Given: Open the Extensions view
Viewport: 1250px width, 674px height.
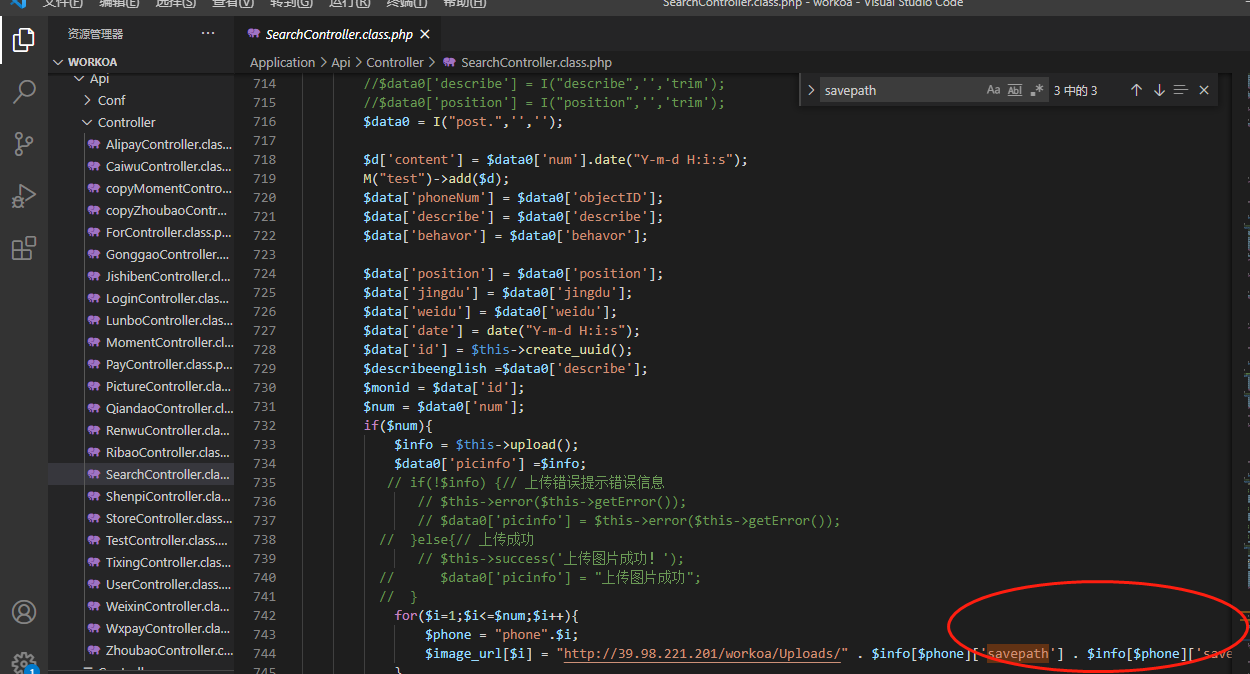Looking at the screenshot, I should [23, 248].
